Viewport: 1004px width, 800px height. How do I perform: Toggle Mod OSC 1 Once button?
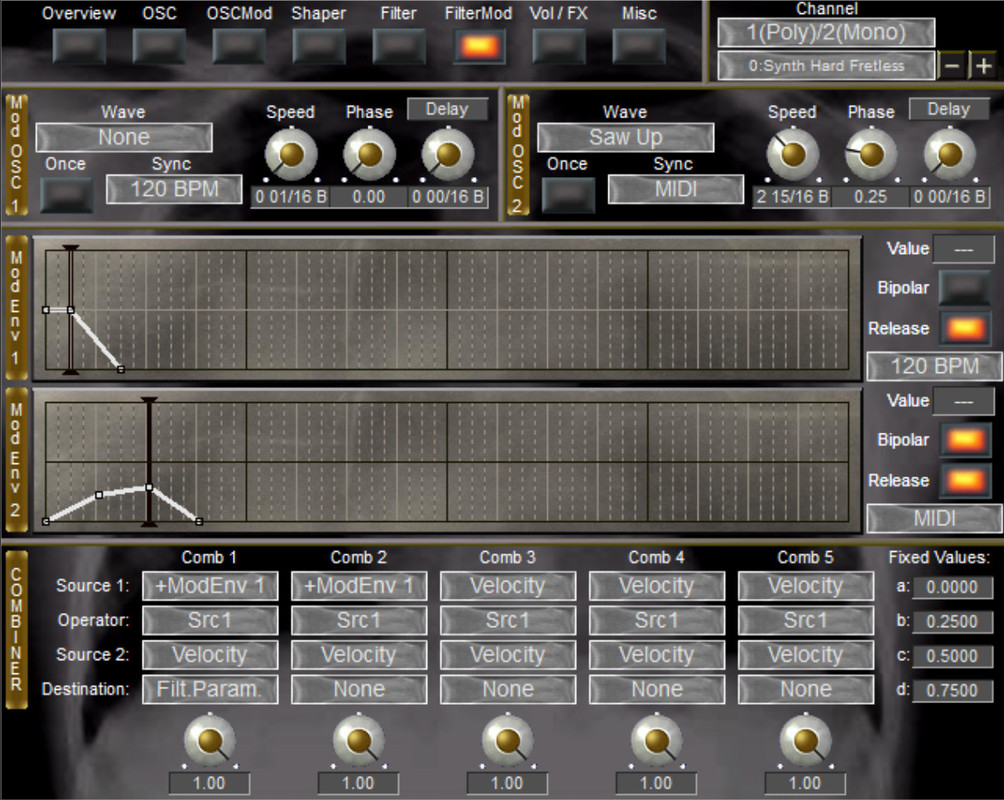(67, 194)
